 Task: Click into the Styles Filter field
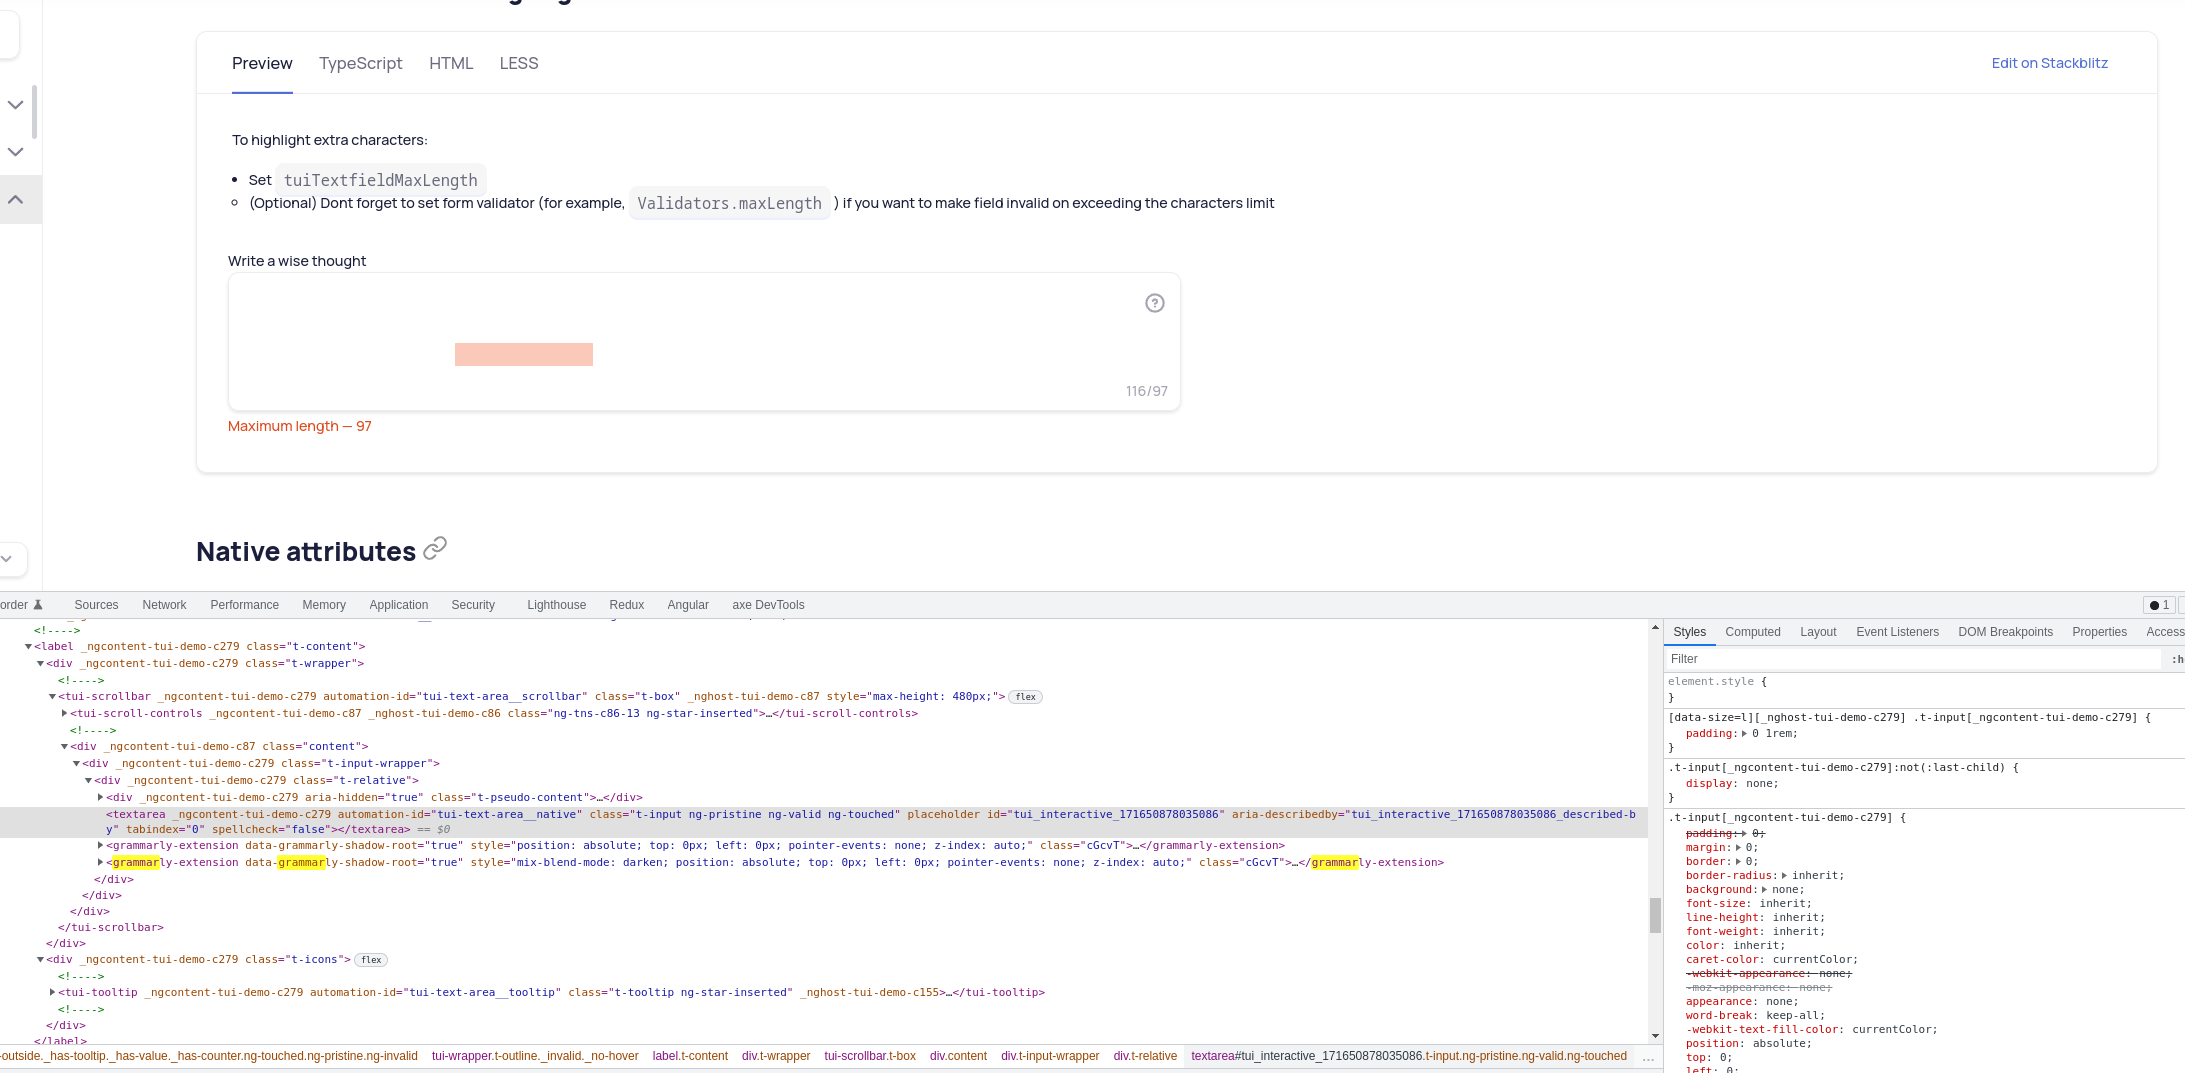point(1912,659)
